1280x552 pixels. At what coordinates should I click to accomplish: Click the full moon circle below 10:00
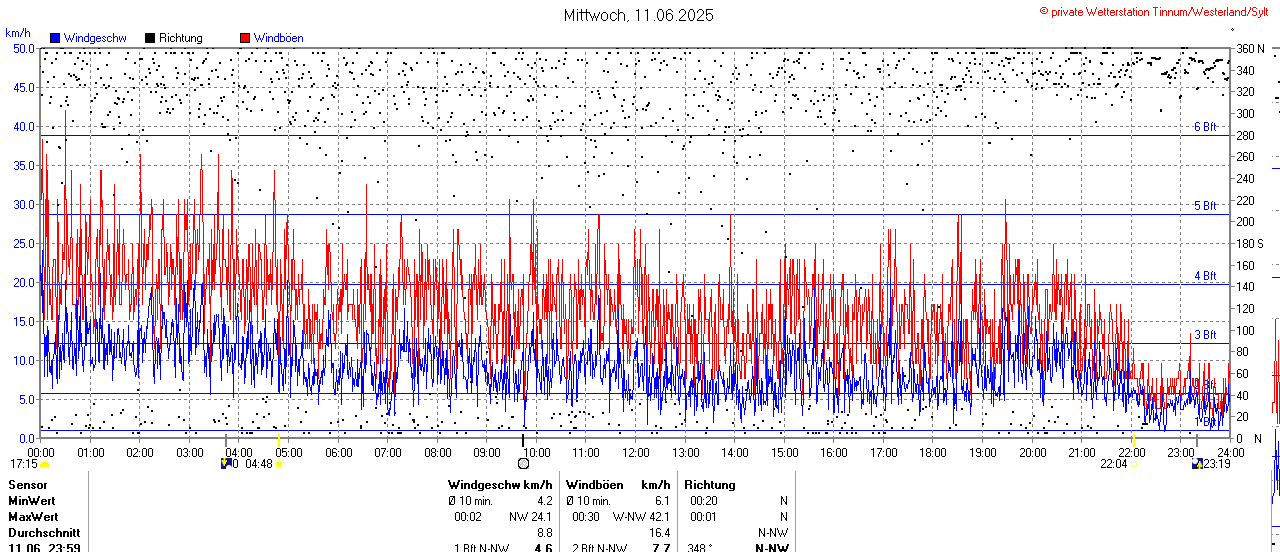[522, 464]
